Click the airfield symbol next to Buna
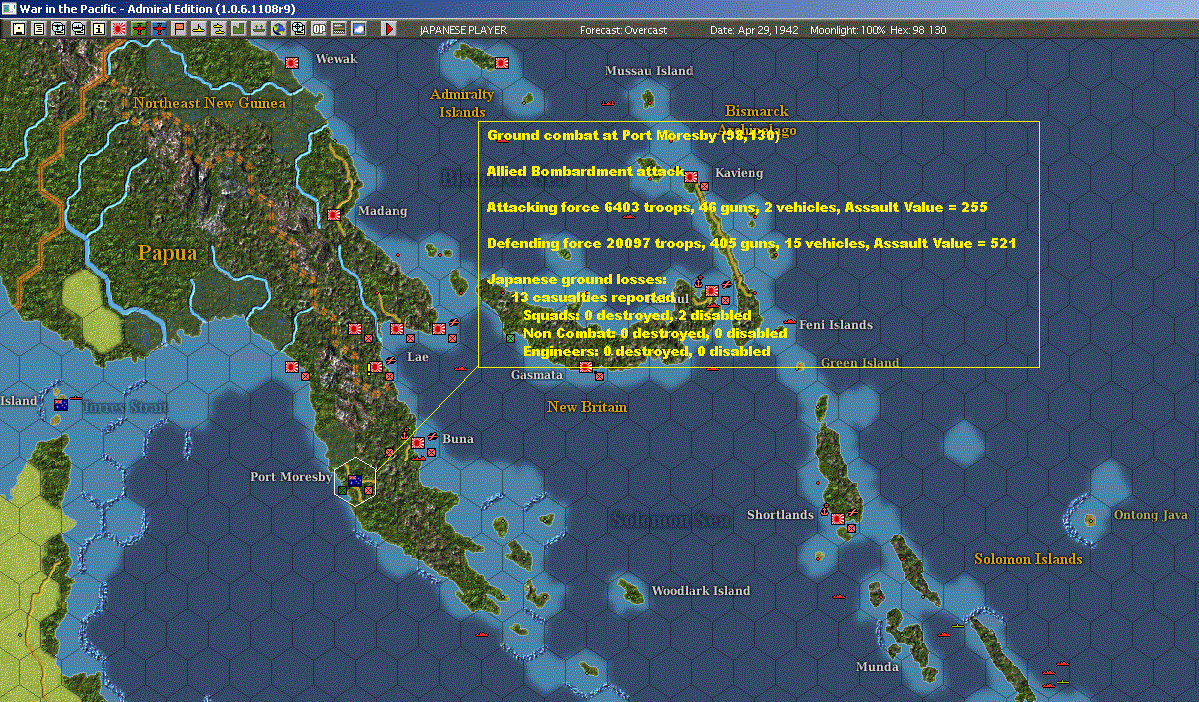The height and width of the screenshot is (702, 1199). tap(432, 436)
